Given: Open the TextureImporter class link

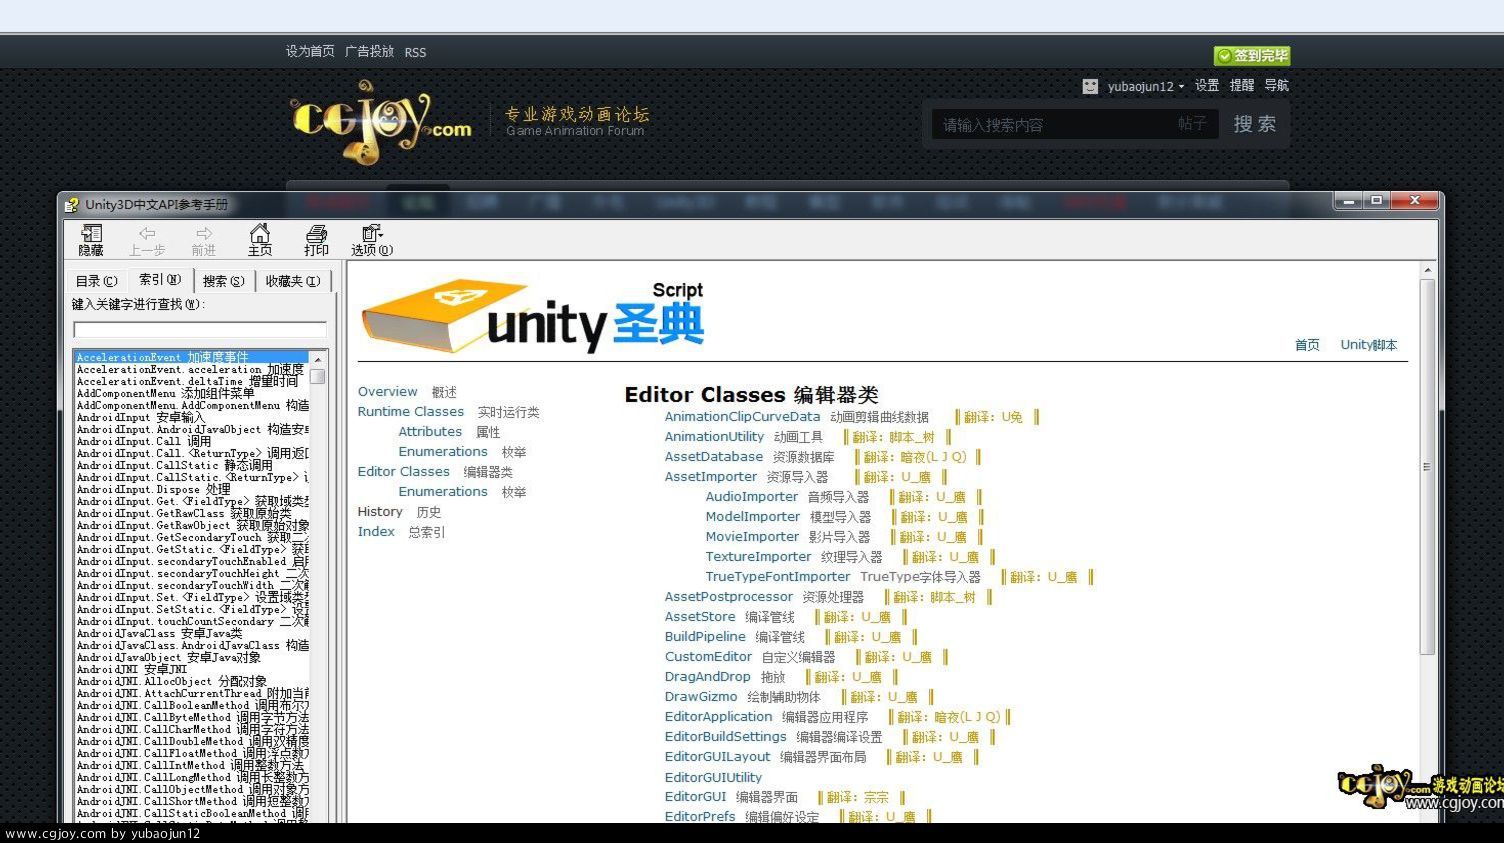Looking at the screenshot, I should 758,557.
